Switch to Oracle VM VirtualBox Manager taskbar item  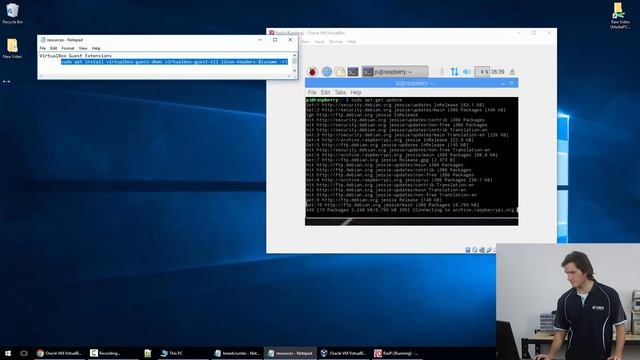[x=344, y=353]
